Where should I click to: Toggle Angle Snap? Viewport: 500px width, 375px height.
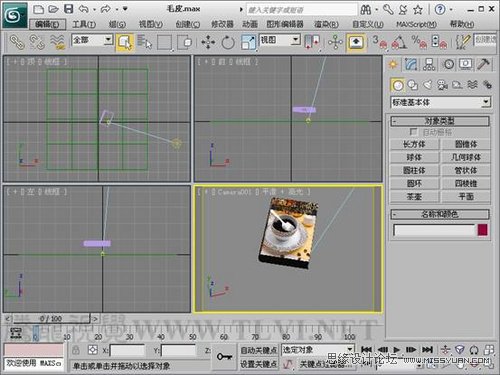pyautogui.click(x=399, y=42)
